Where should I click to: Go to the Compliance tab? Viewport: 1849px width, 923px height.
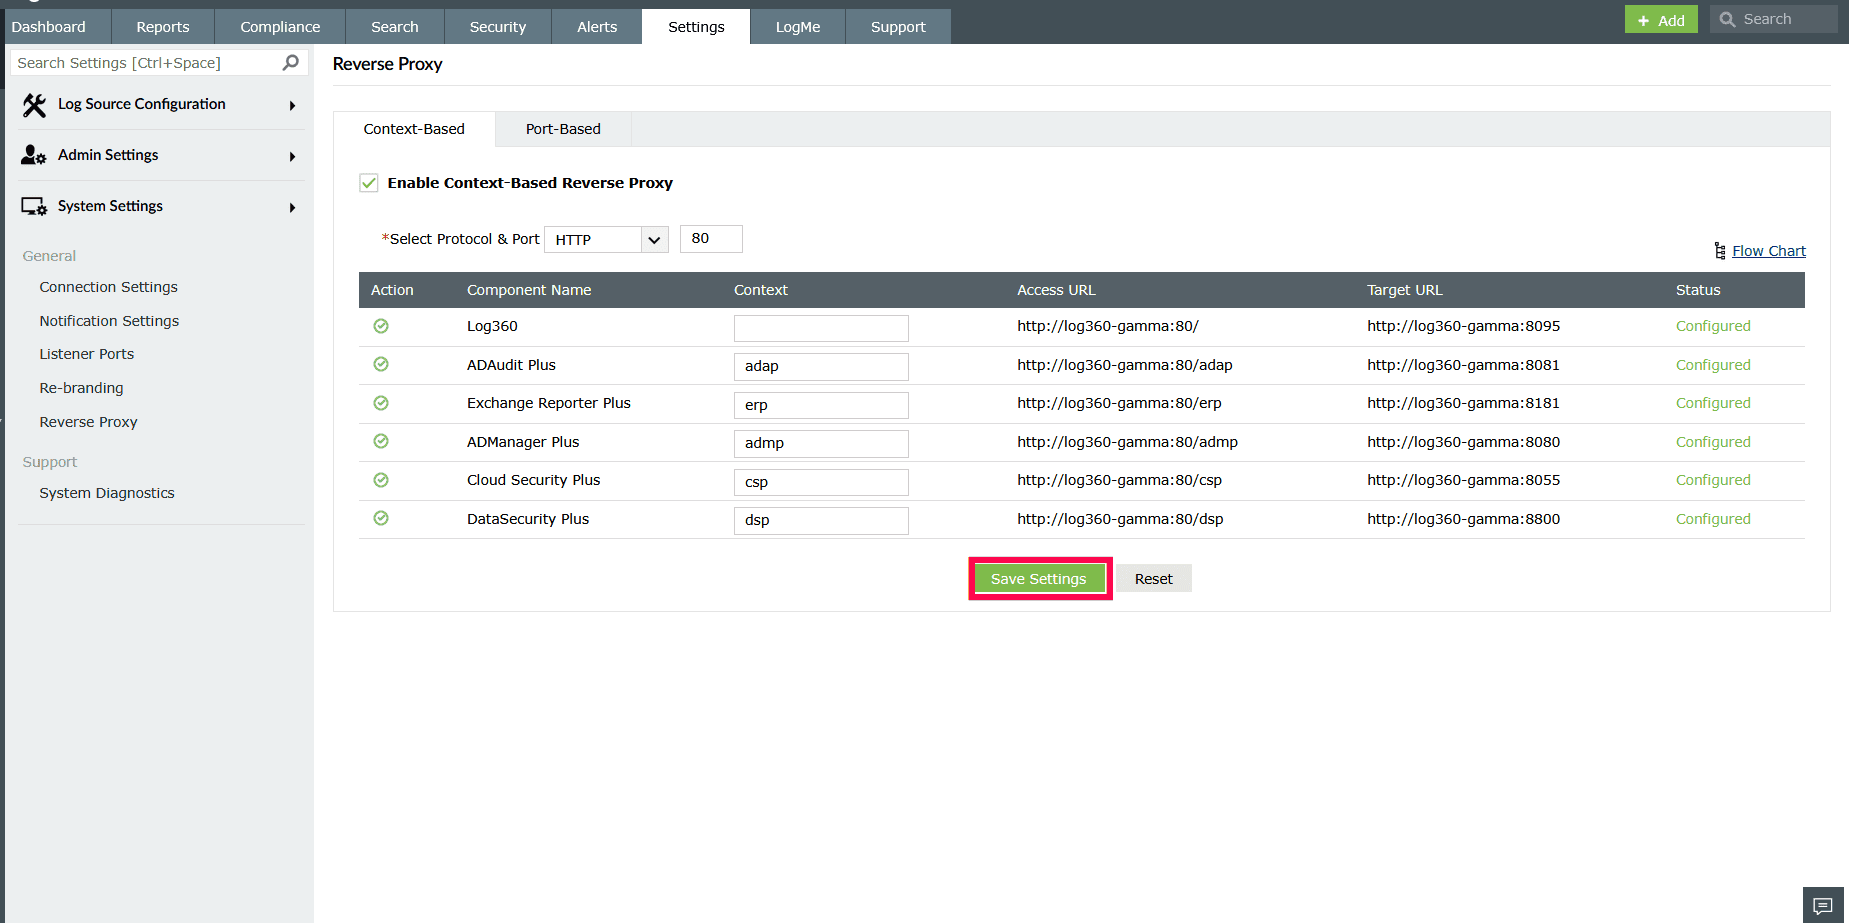click(x=280, y=27)
